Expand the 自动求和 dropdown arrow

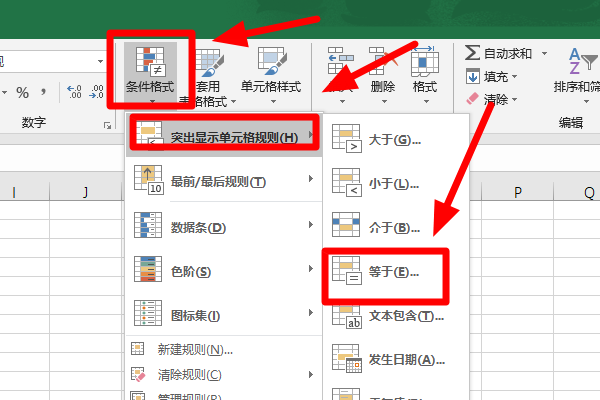[x=544, y=53]
